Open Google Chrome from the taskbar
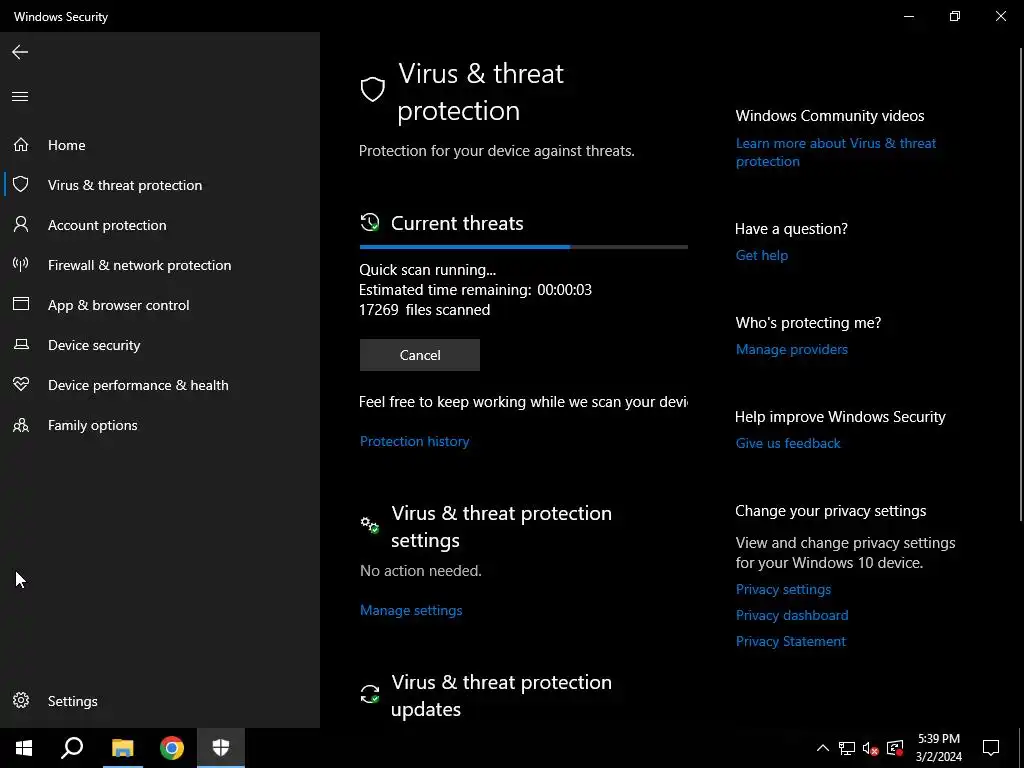 [x=172, y=748]
